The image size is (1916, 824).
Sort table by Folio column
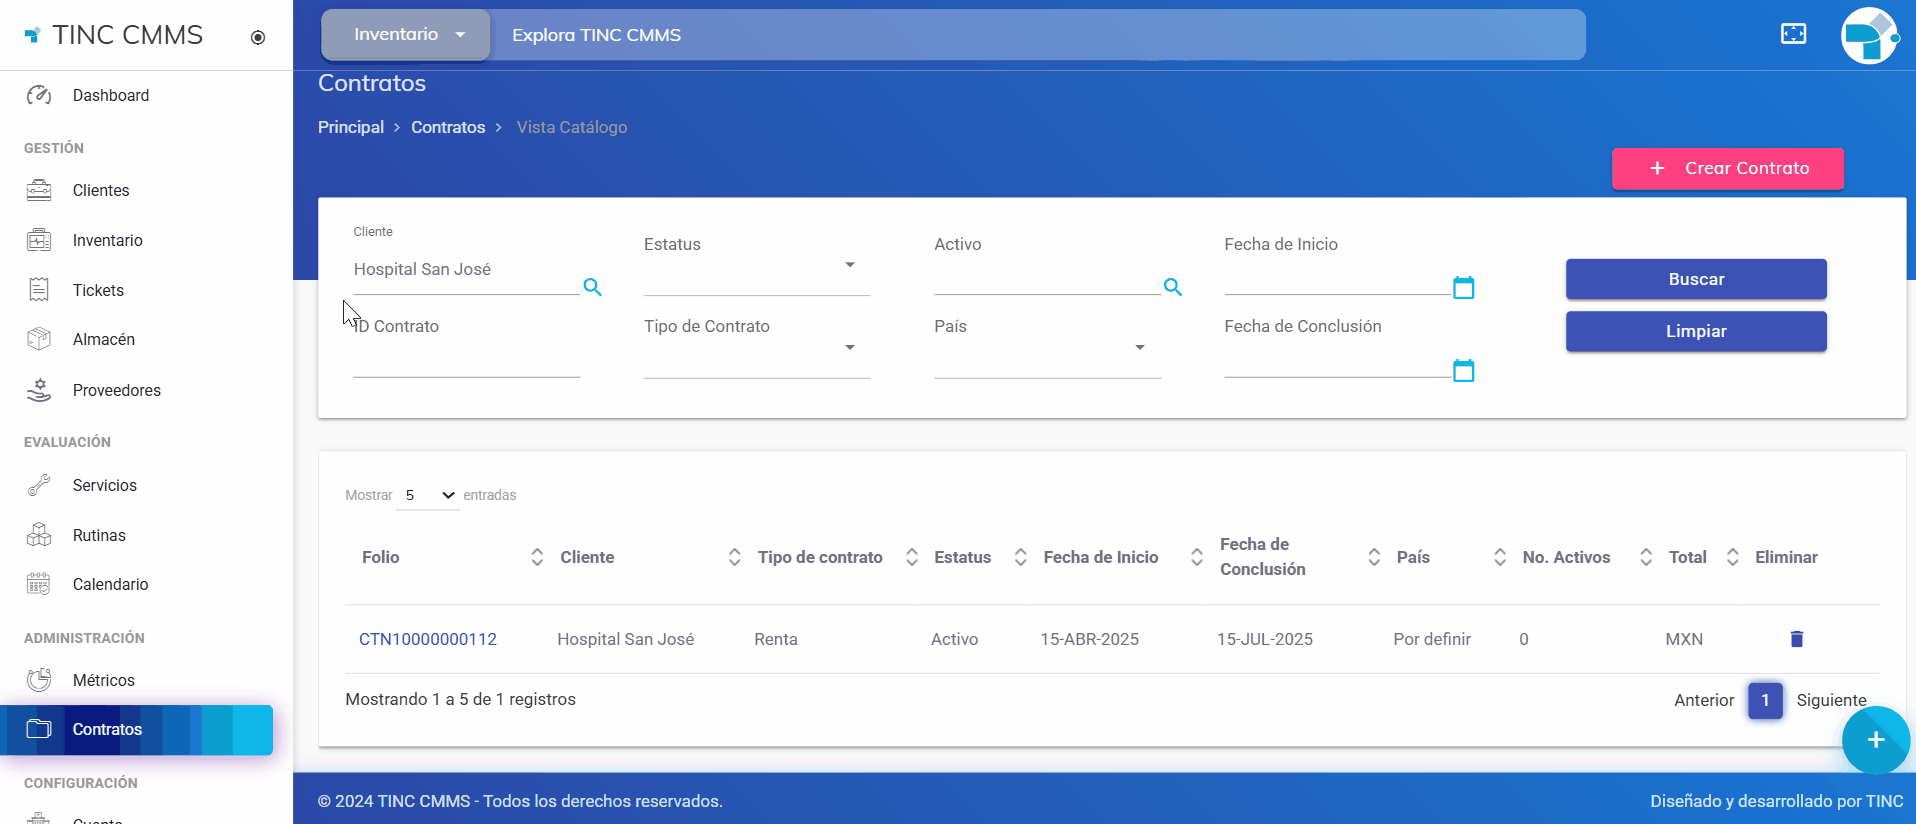tap(380, 557)
